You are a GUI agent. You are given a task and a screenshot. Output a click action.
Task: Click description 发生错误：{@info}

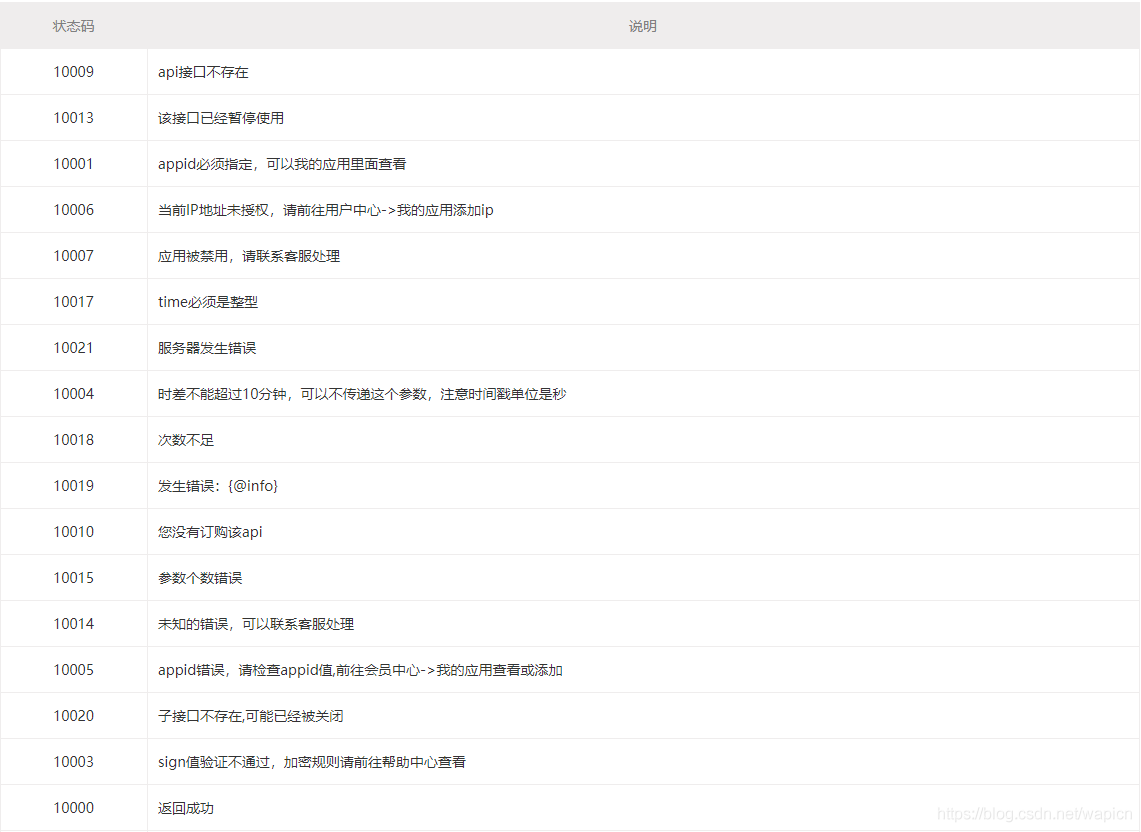tap(218, 485)
